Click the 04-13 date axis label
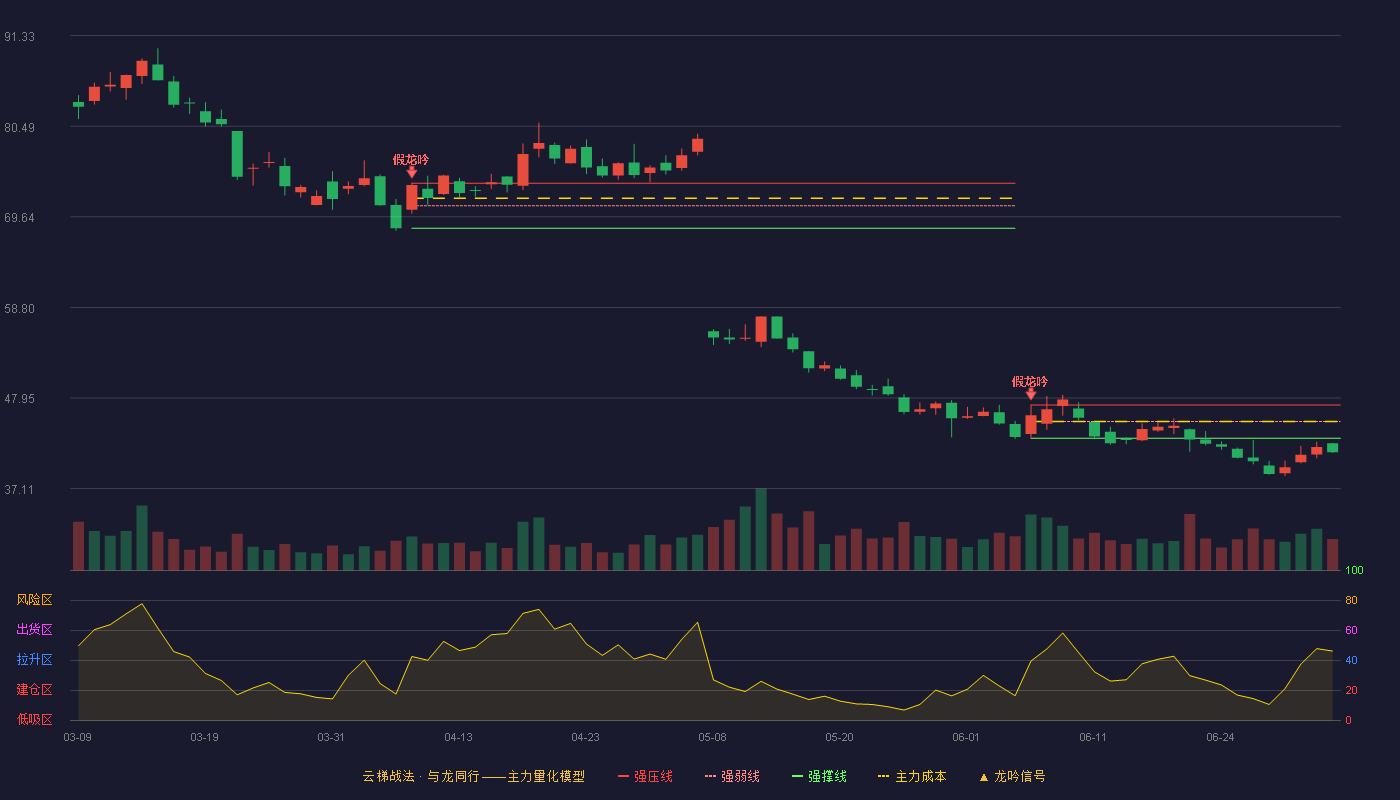1400x800 pixels. (458, 737)
